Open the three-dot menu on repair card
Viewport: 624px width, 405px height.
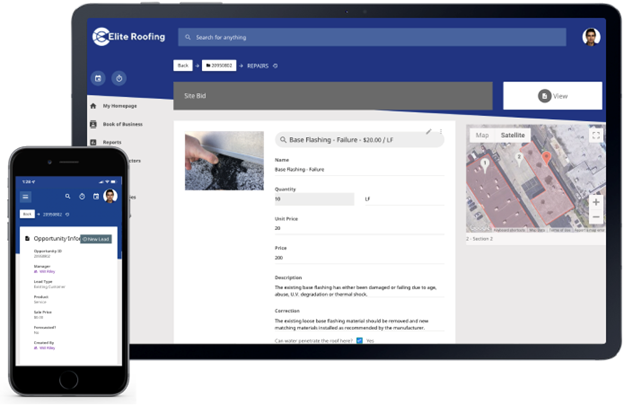pyautogui.click(x=441, y=131)
